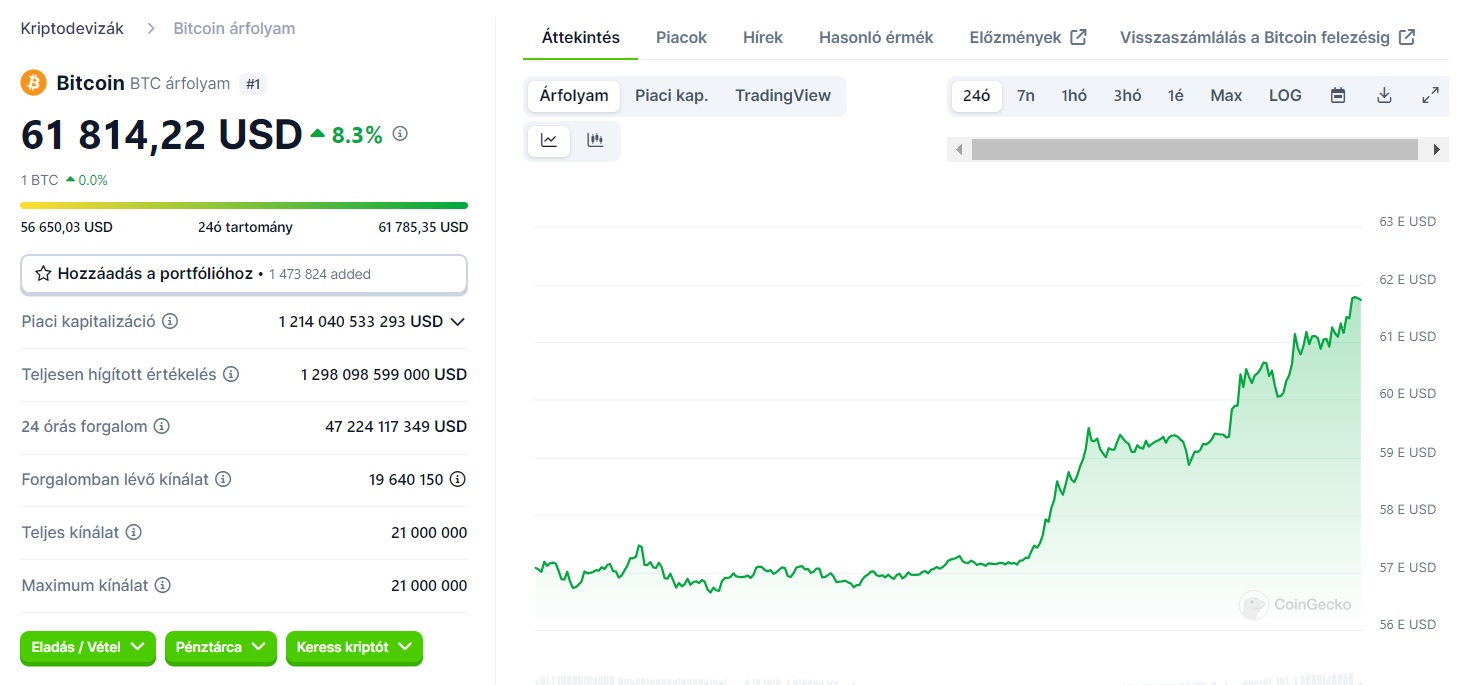Switch to candlestick chart view icon
Screen dimensions: 1461x685
[x=595, y=141]
